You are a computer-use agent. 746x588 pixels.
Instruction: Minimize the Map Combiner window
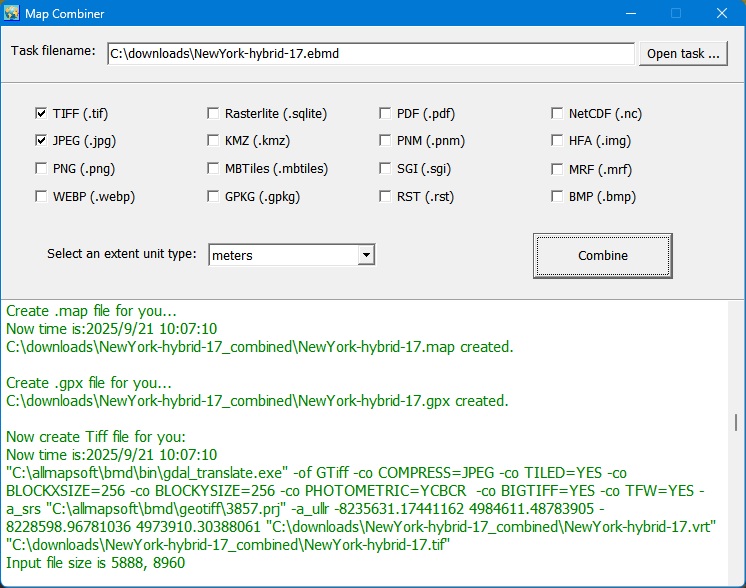[629, 14]
